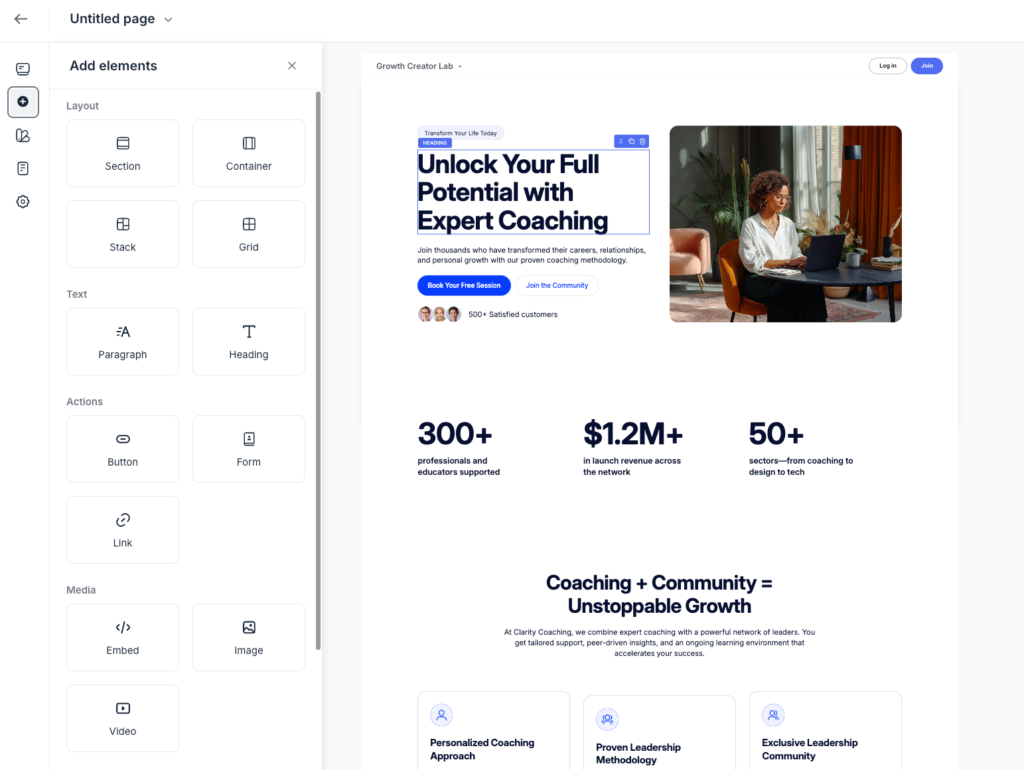
Task: Select the add elements plus icon
Action: [x=23, y=102]
